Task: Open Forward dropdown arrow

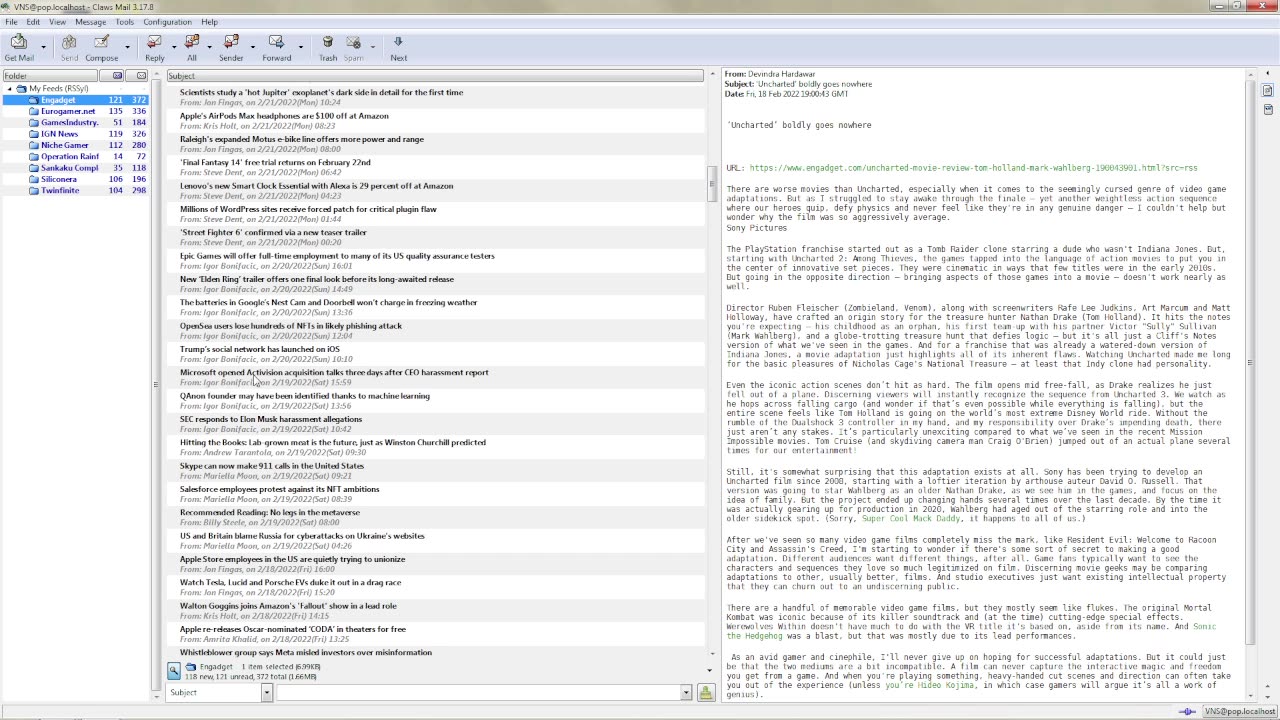Action: tap(301, 46)
